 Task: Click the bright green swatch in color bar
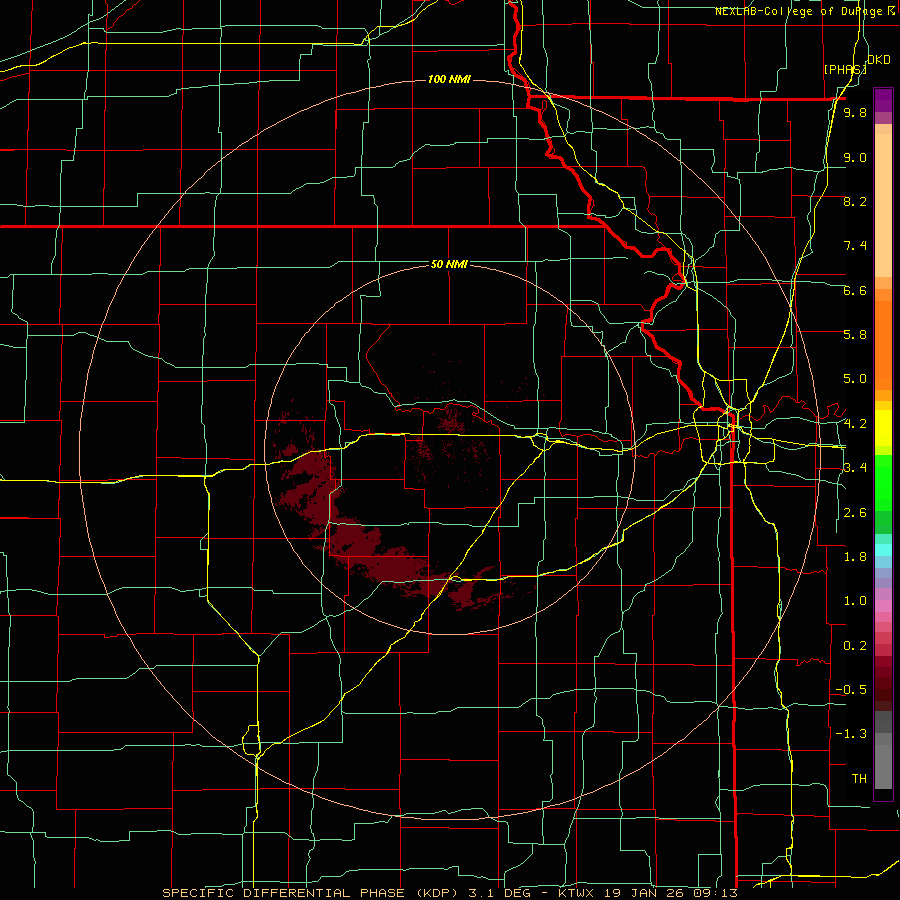[x=883, y=482]
